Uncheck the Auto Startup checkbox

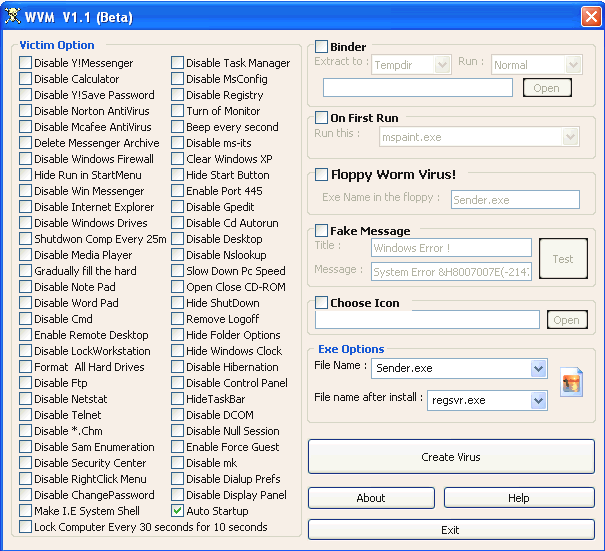coord(177,511)
